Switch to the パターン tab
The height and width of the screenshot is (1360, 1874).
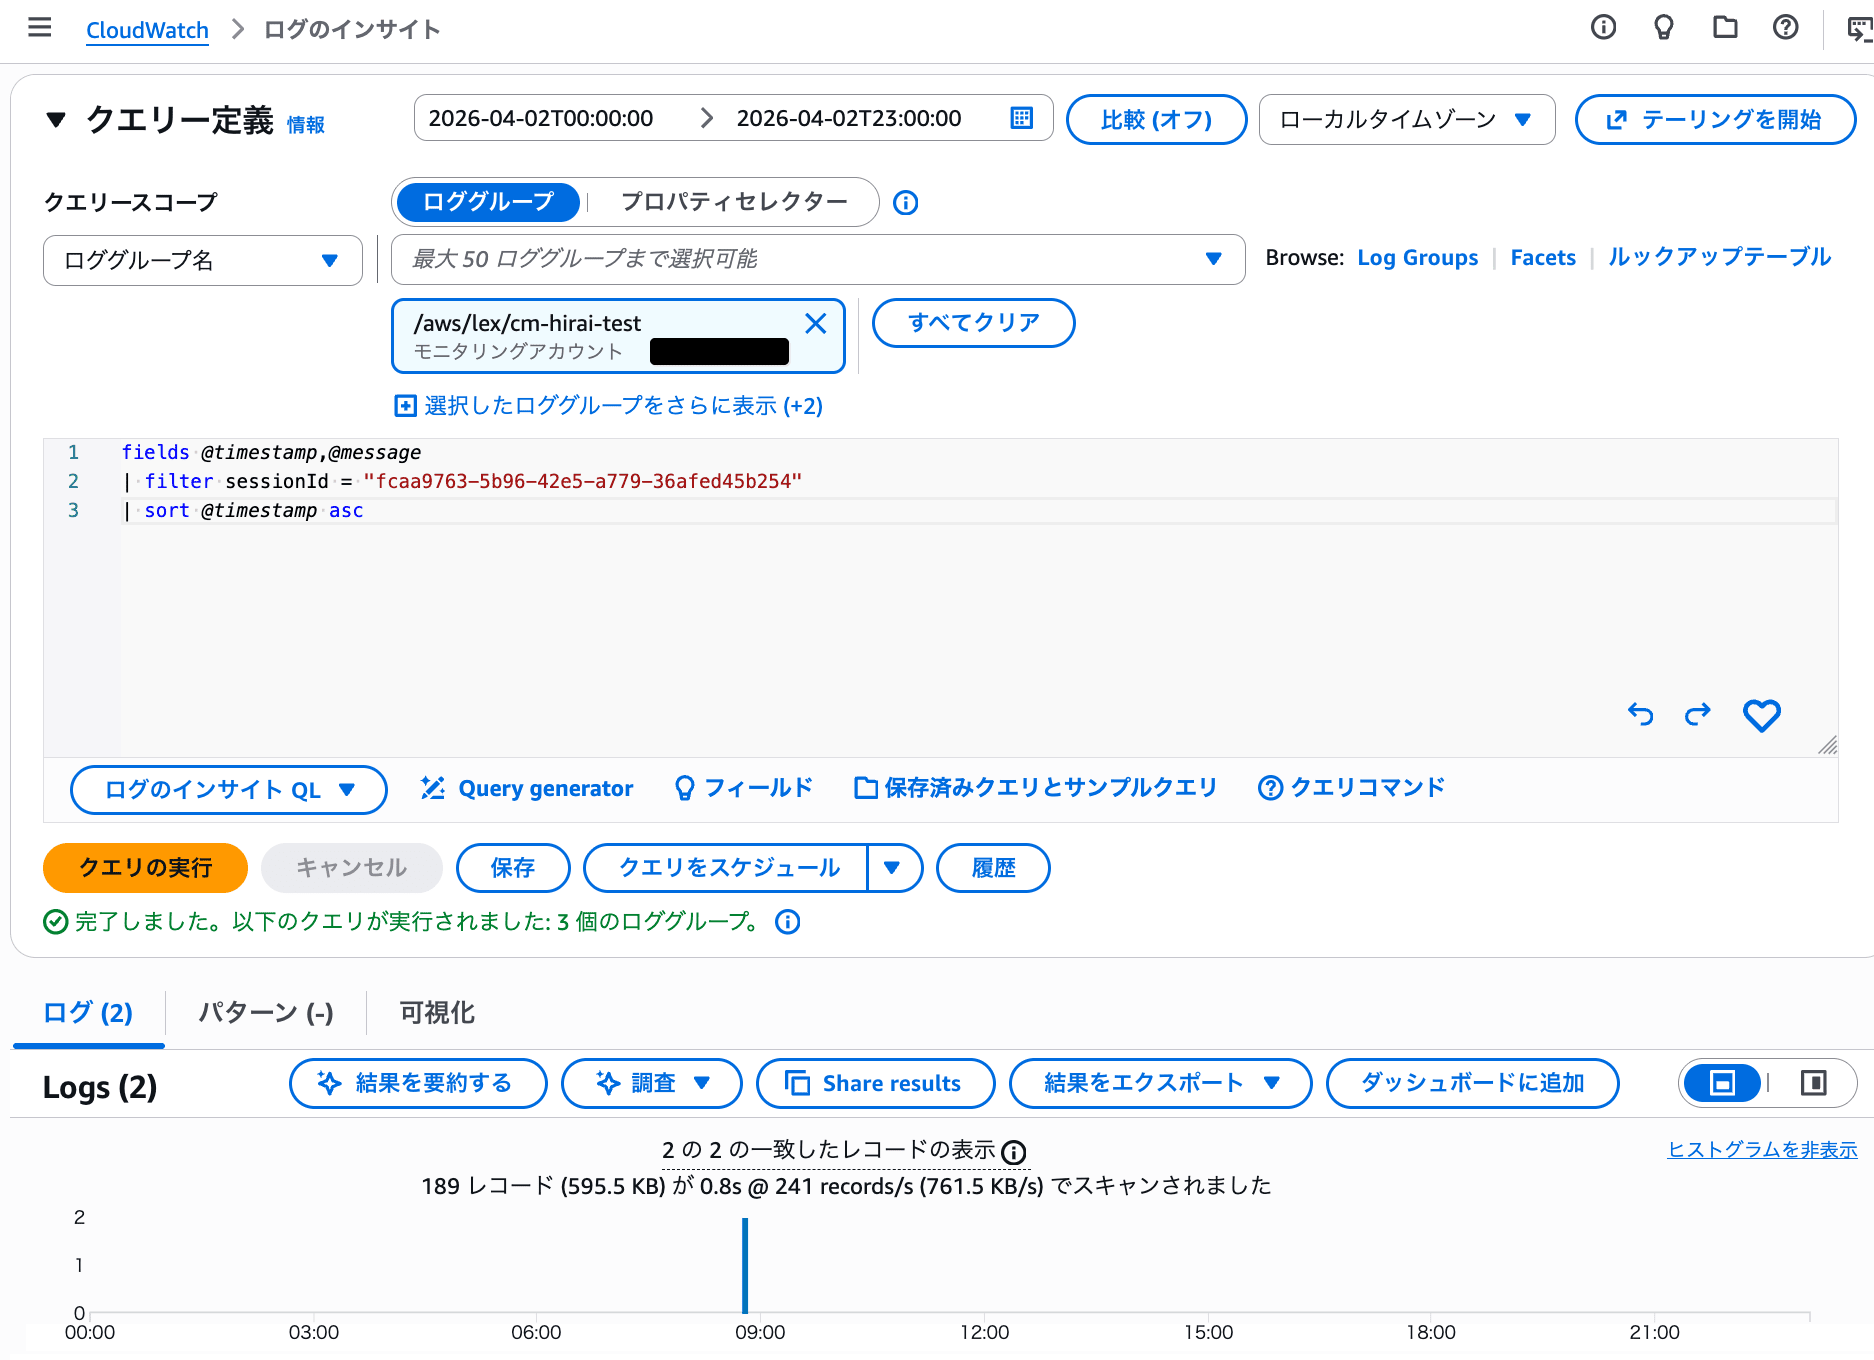tap(266, 1013)
